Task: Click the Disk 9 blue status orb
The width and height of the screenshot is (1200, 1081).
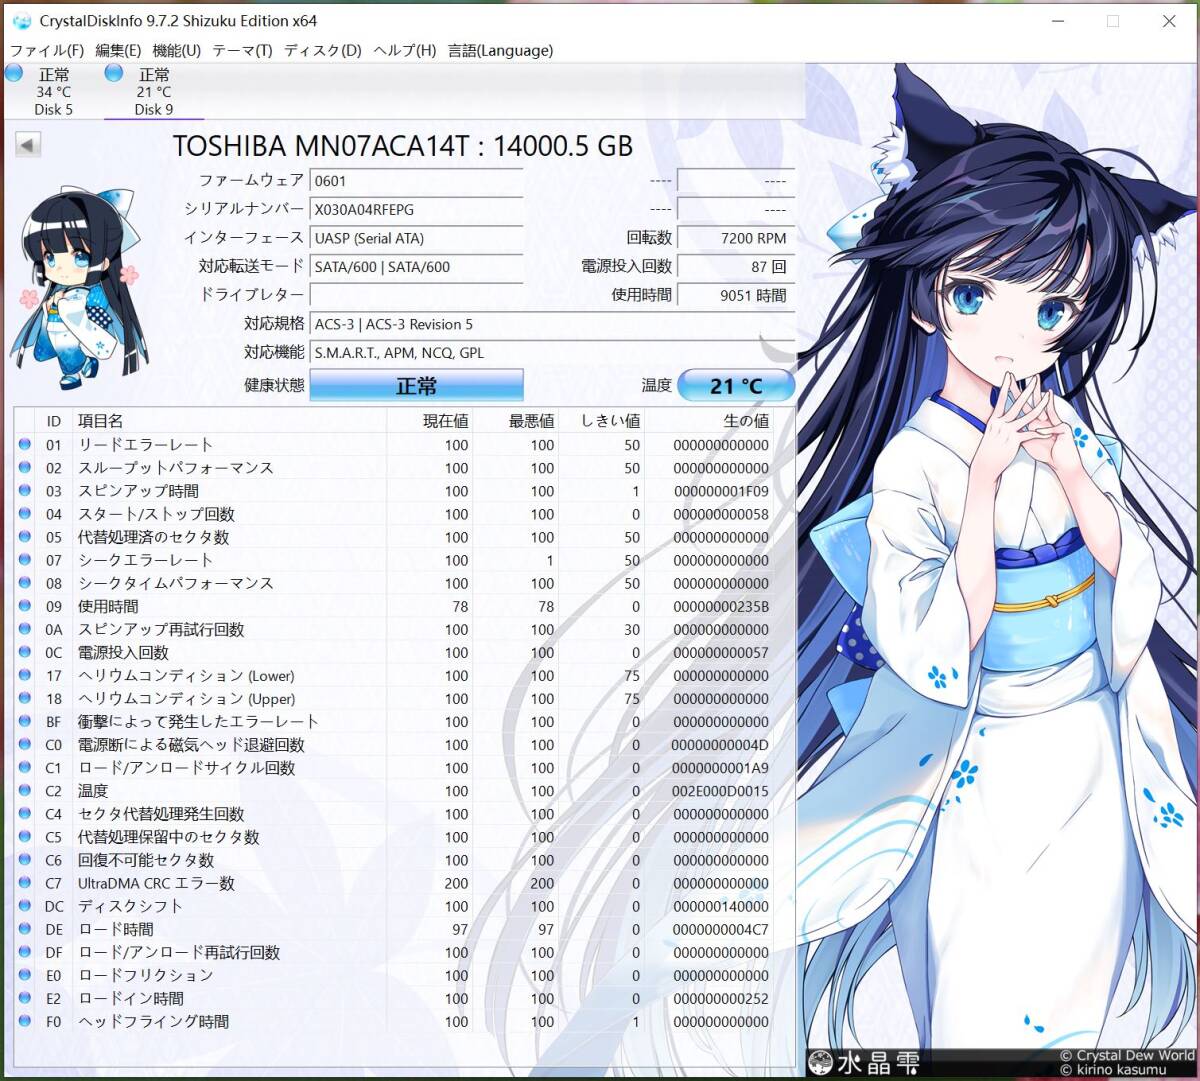Action: (114, 73)
